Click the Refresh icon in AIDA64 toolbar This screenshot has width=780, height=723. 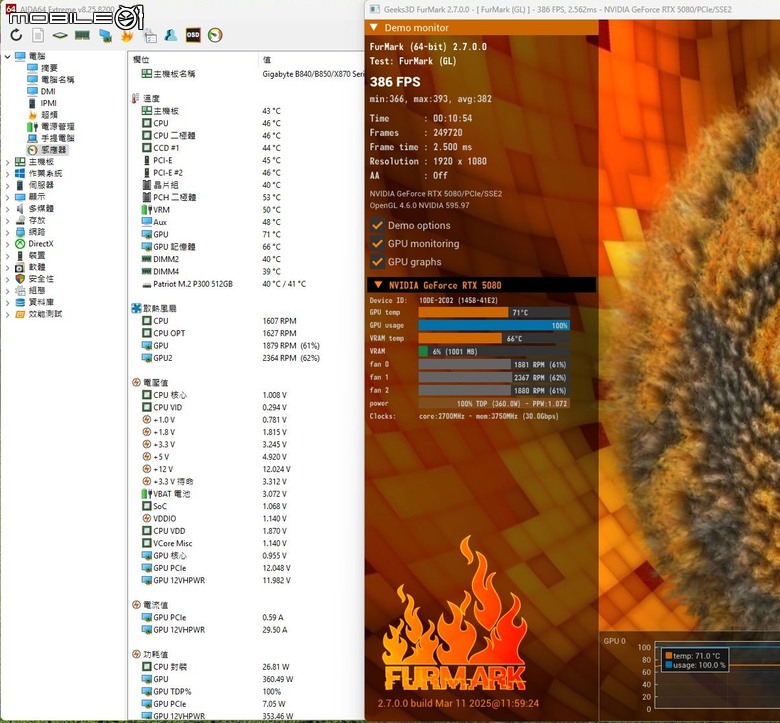[16, 35]
